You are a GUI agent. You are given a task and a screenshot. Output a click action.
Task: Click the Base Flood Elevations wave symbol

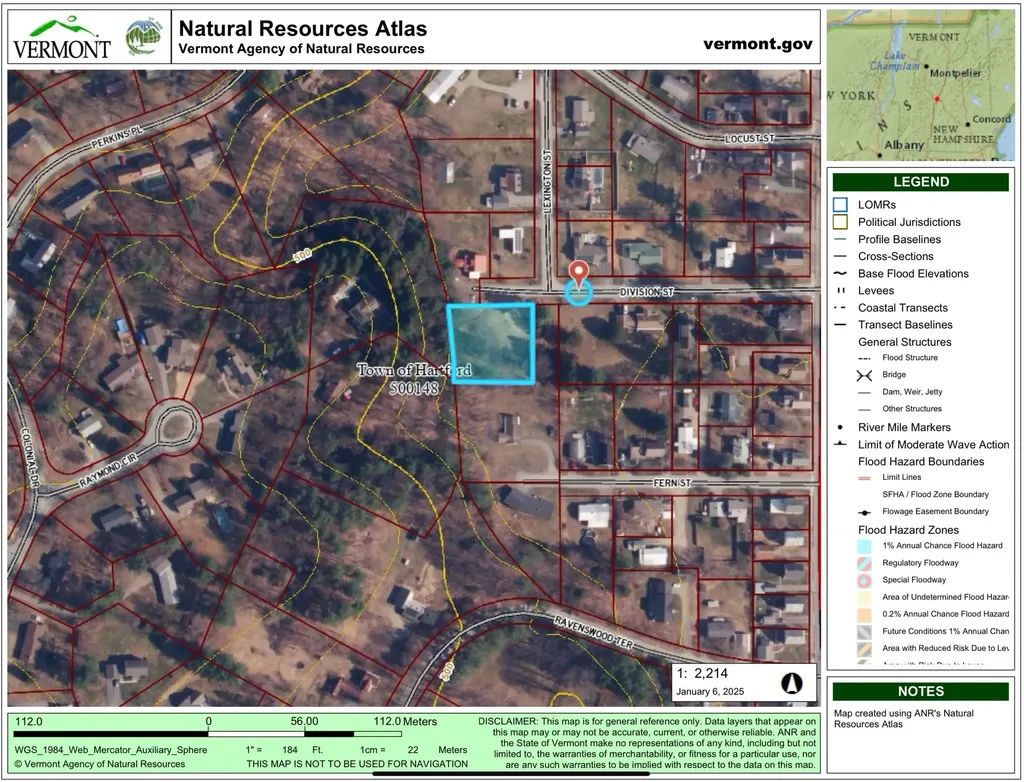(x=840, y=274)
